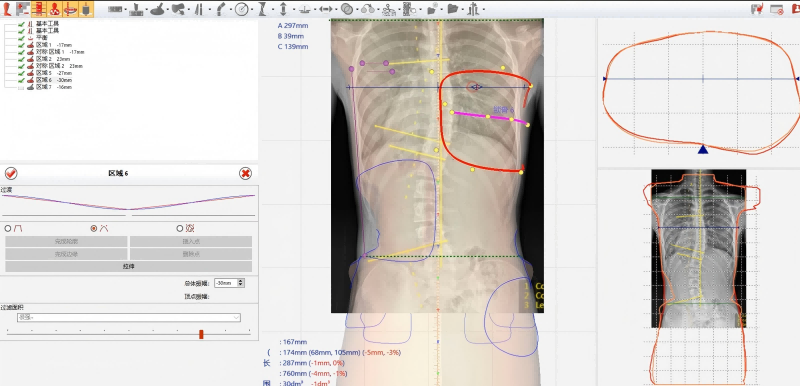Image resolution: width=800 pixels, height=386 pixels.
Task: Enable the unchecked 区域 7 box
Action: (x=21, y=88)
